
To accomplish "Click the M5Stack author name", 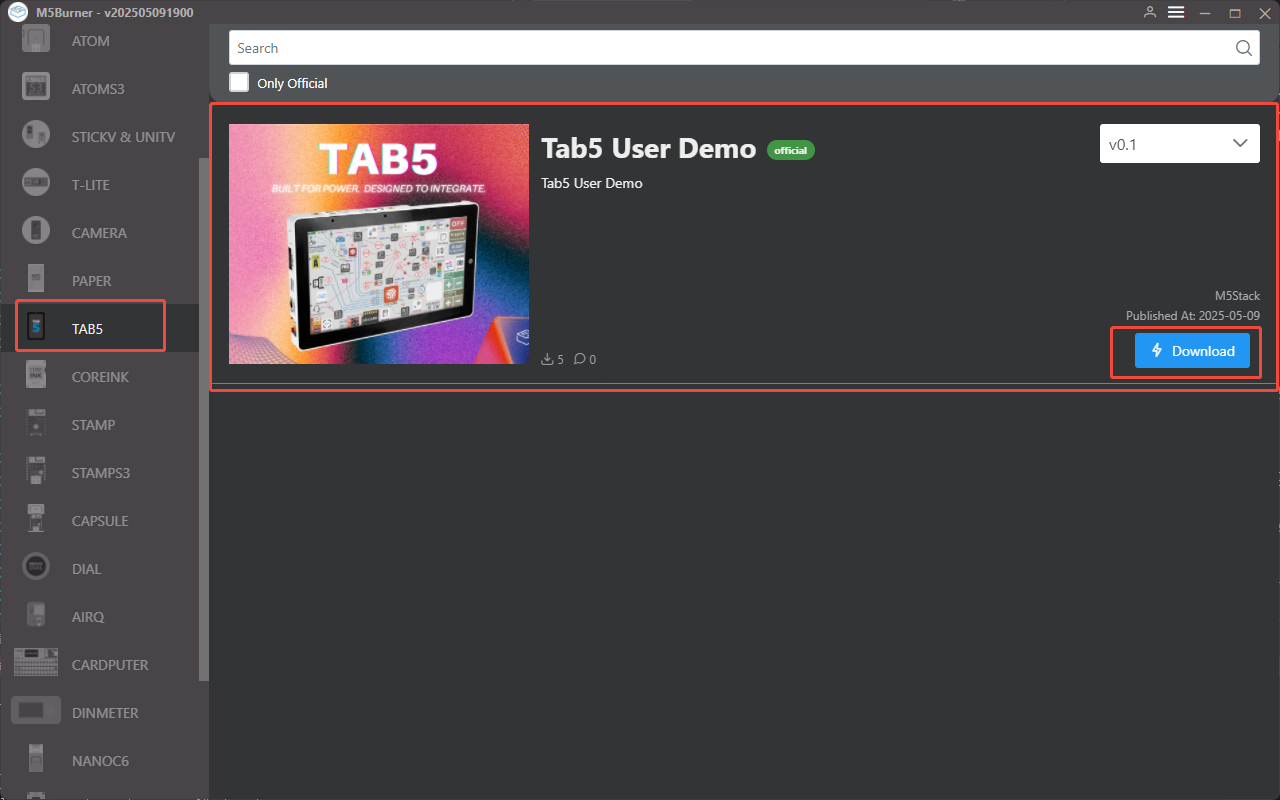I will point(1237,296).
